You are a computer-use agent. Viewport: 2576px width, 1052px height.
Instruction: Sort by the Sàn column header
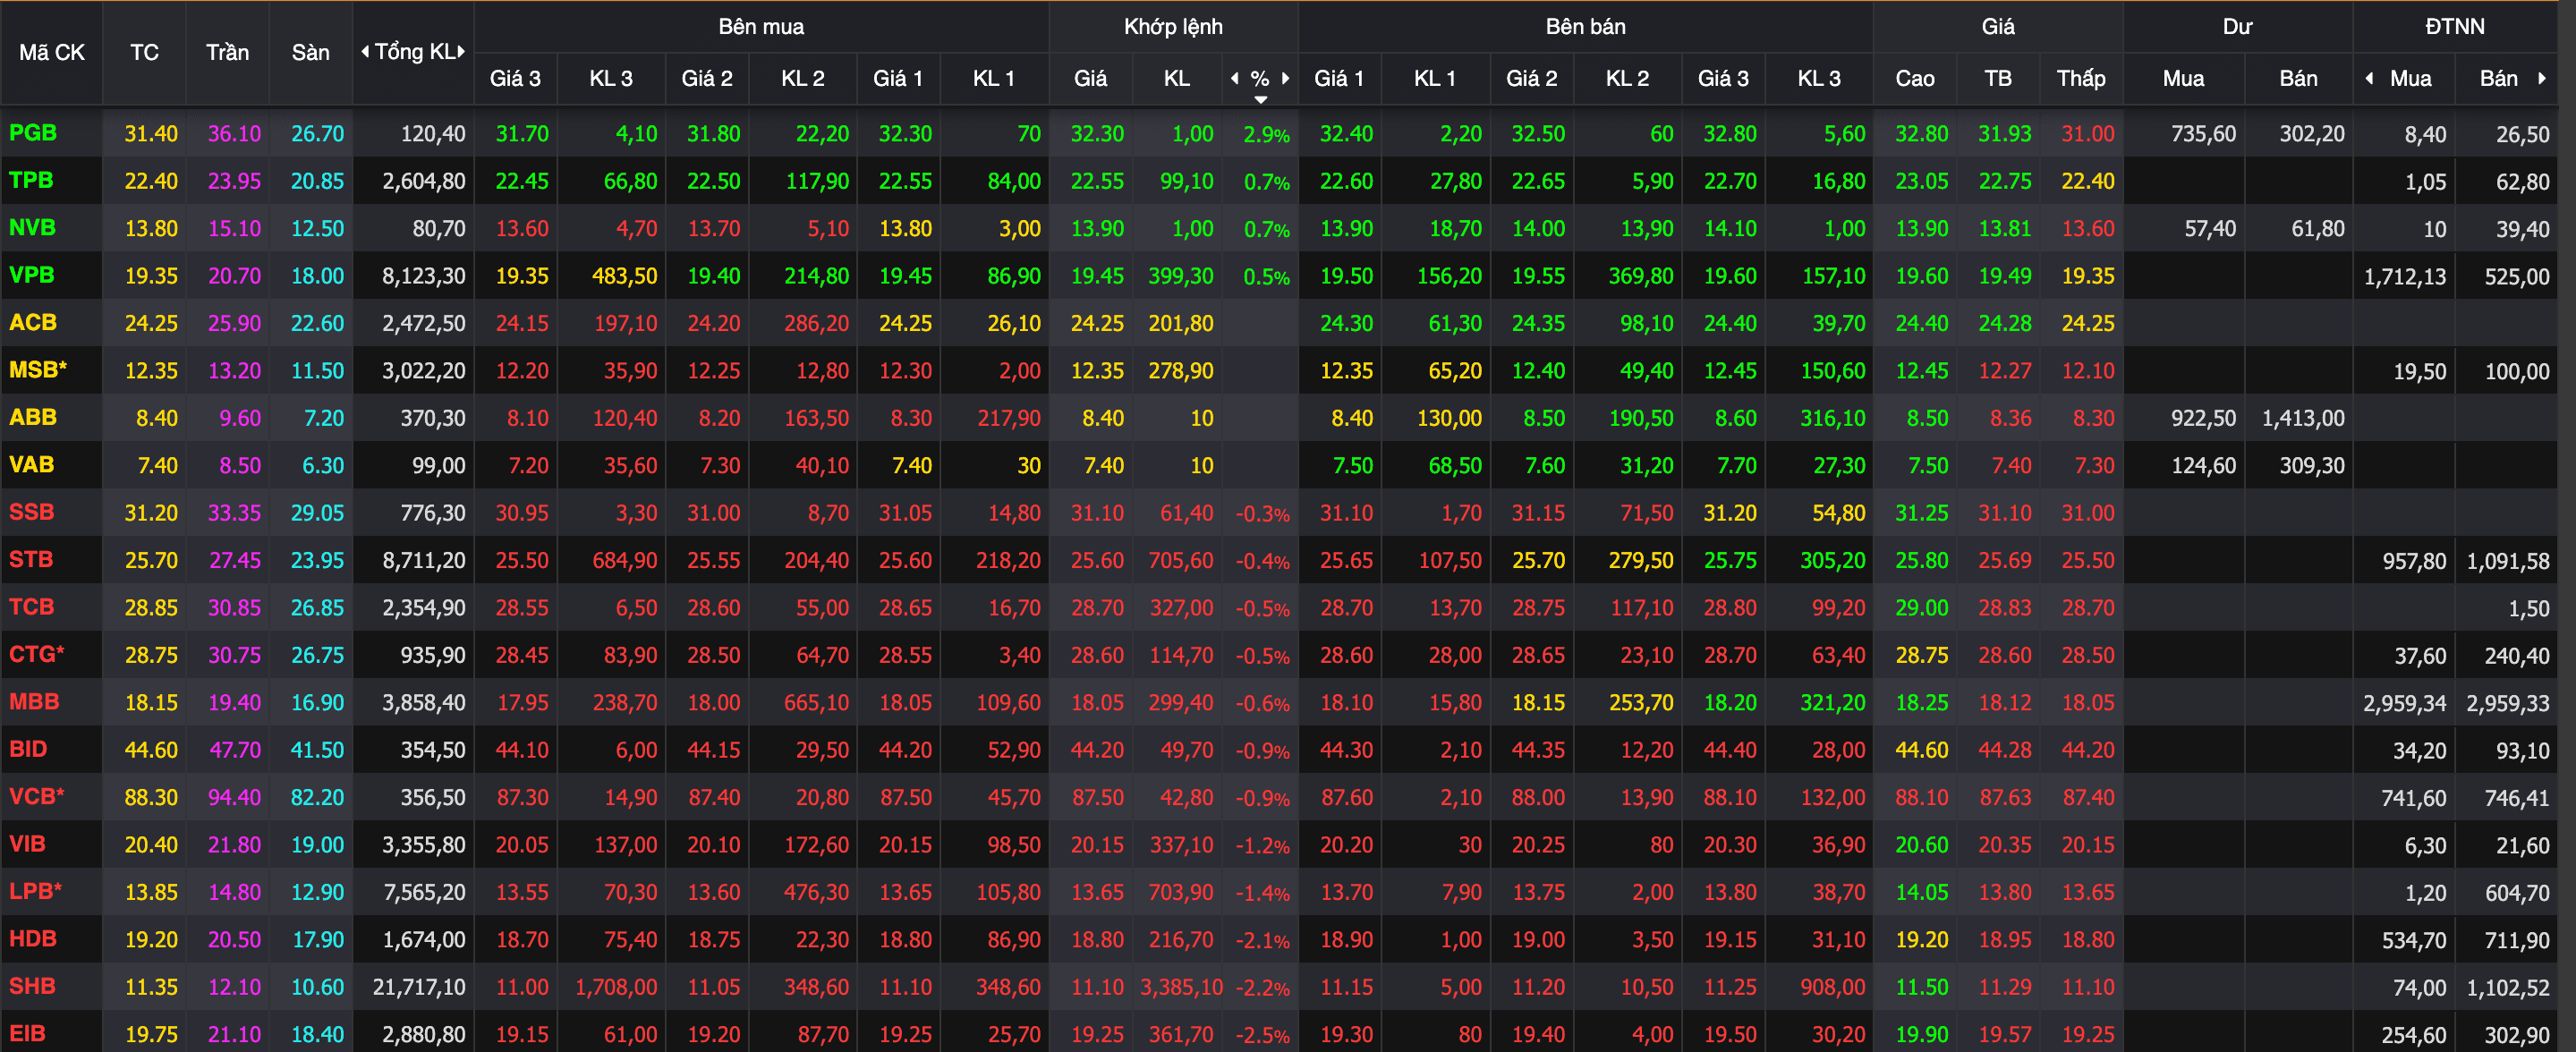pos(310,52)
